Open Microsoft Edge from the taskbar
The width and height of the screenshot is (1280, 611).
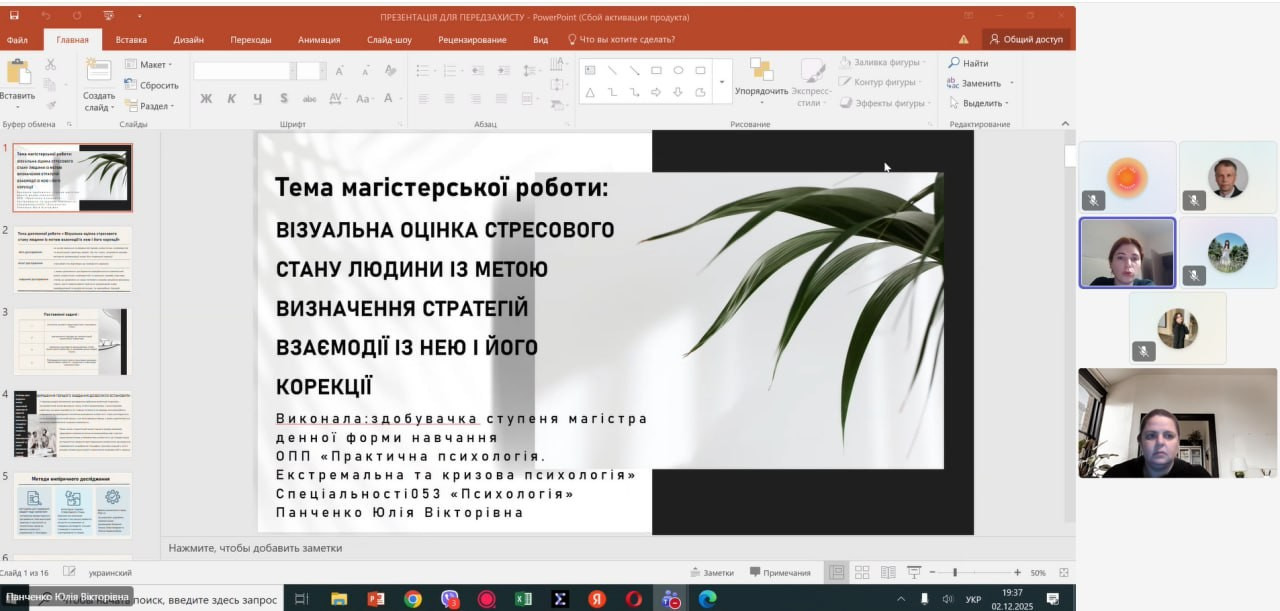pos(707,599)
